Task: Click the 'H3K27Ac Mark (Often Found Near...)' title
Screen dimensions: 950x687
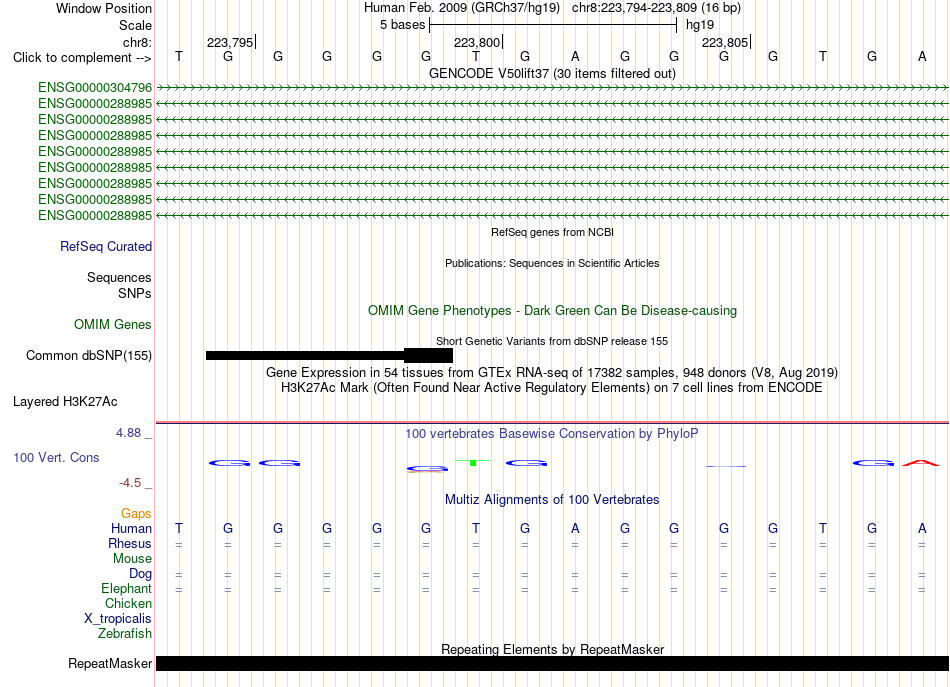Action: [552, 388]
